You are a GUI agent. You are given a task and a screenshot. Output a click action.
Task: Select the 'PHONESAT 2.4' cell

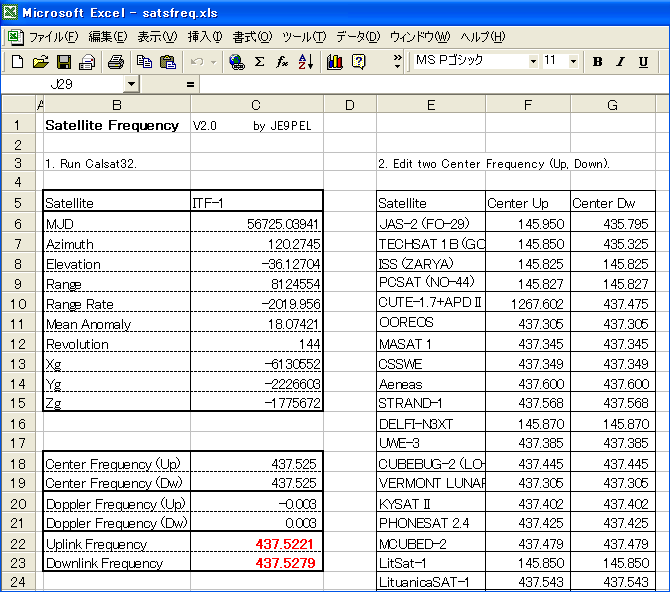[431, 523]
